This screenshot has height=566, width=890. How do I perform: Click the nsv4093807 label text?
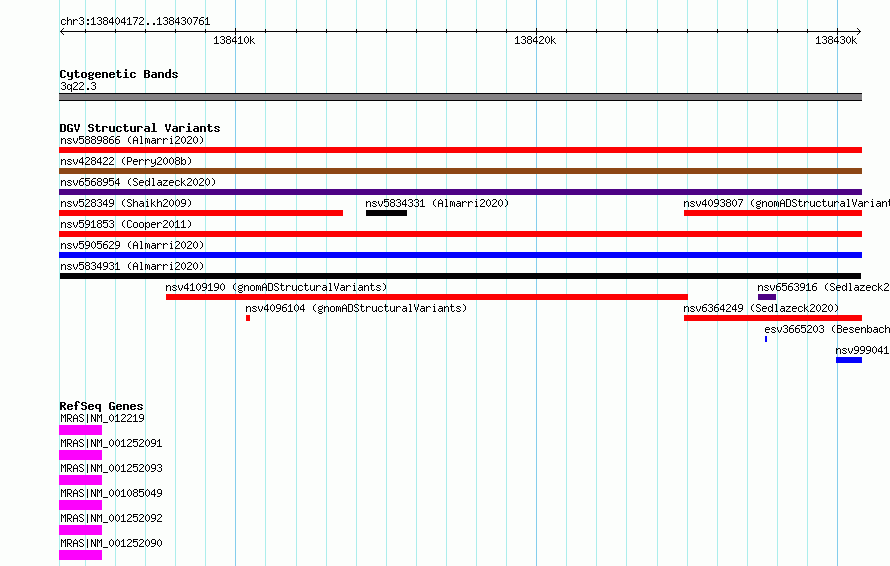[x=787, y=203]
